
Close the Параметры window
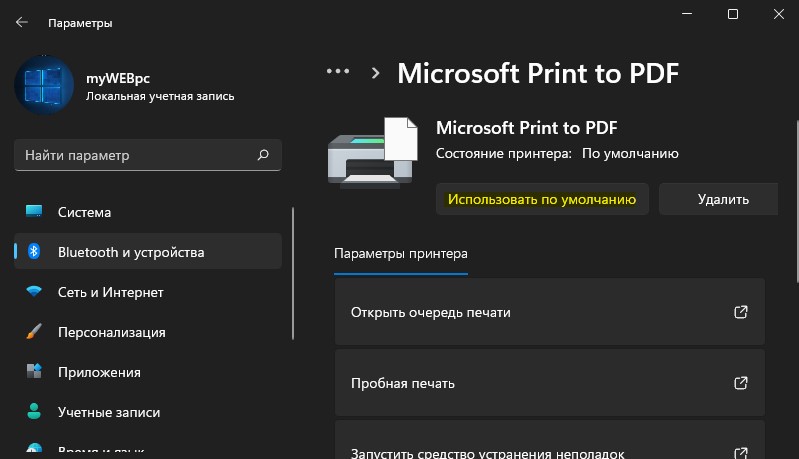[x=779, y=14]
